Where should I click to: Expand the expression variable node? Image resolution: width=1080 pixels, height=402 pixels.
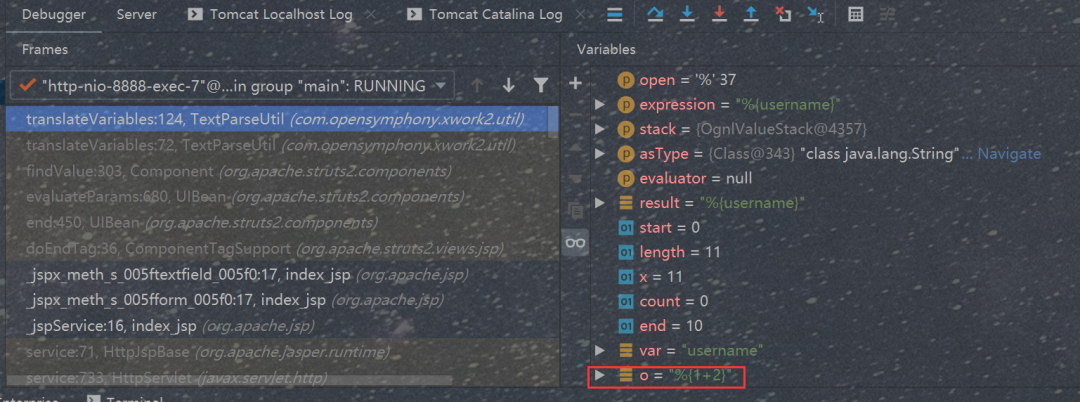pos(599,105)
